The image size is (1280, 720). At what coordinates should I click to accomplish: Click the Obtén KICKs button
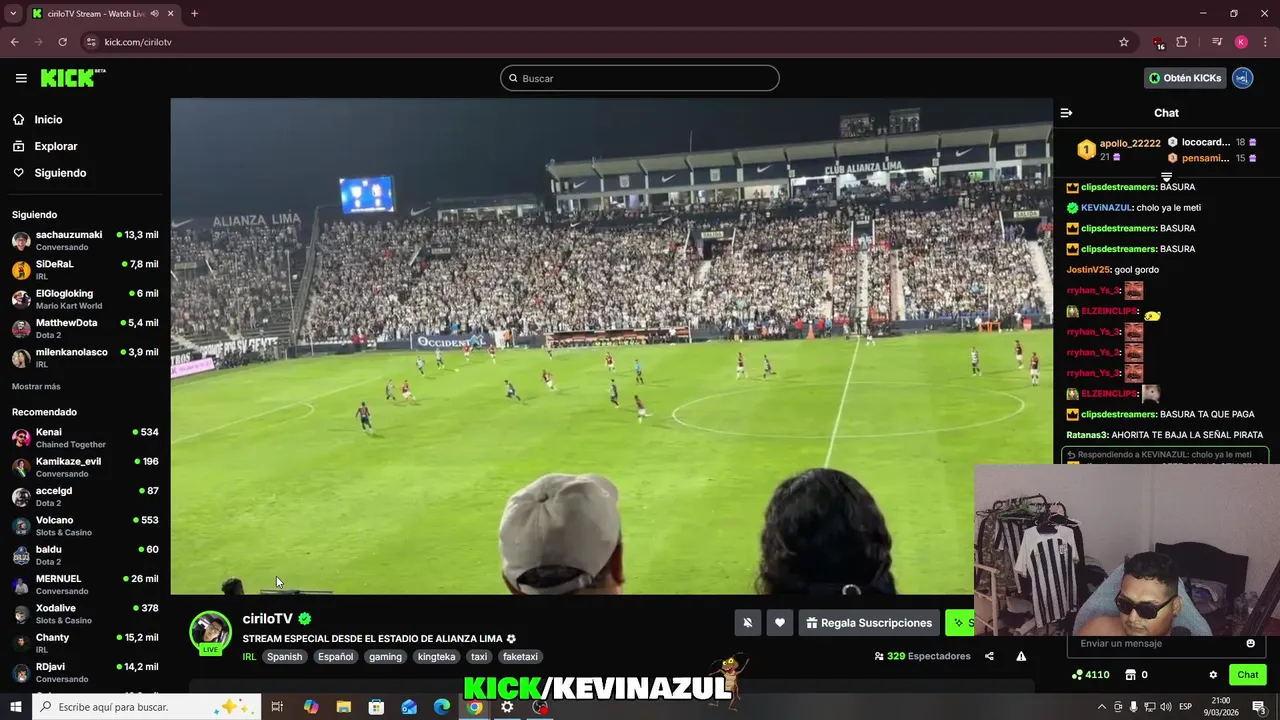coord(1185,78)
